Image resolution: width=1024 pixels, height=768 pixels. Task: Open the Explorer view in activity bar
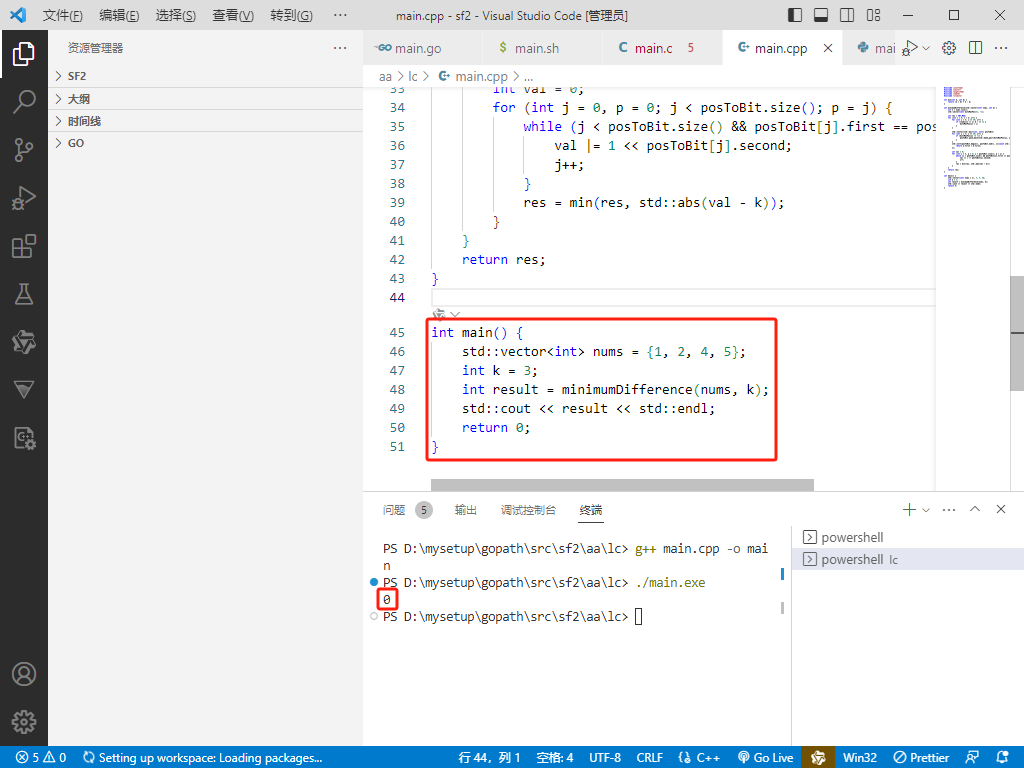(24, 54)
